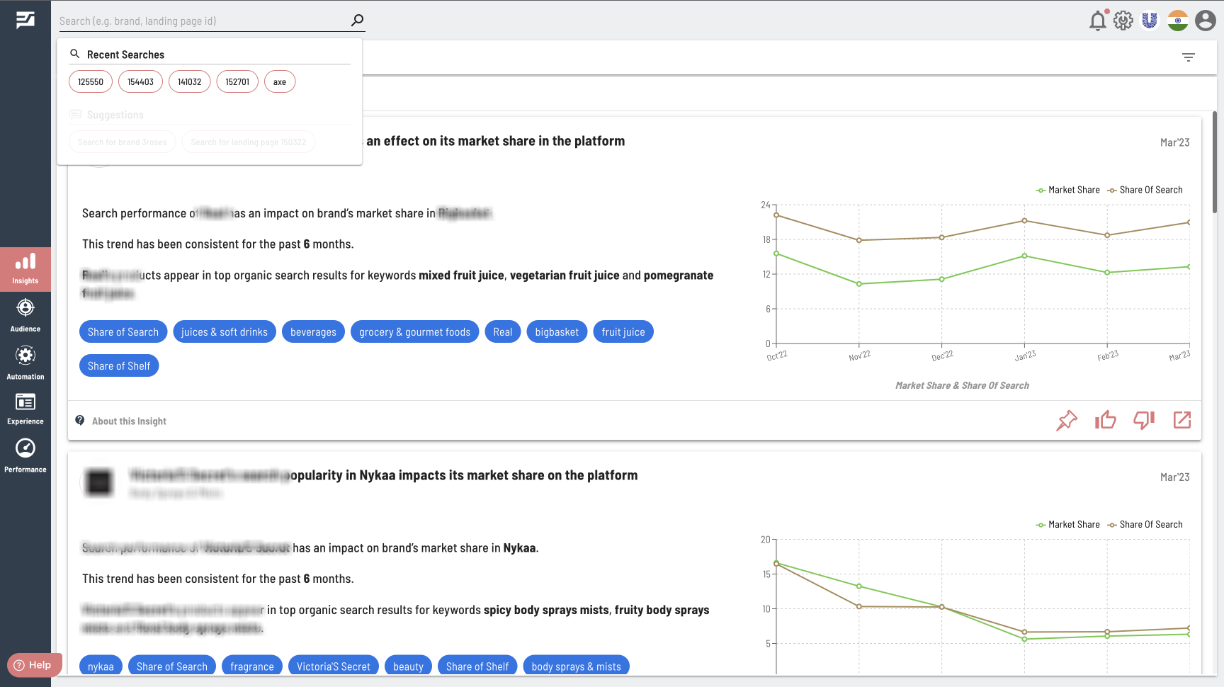The width and height of the screenshot is (1224, 687).
Task: Toggle Market Share legend in Nykaa chart
Action: coord(1068,524)
